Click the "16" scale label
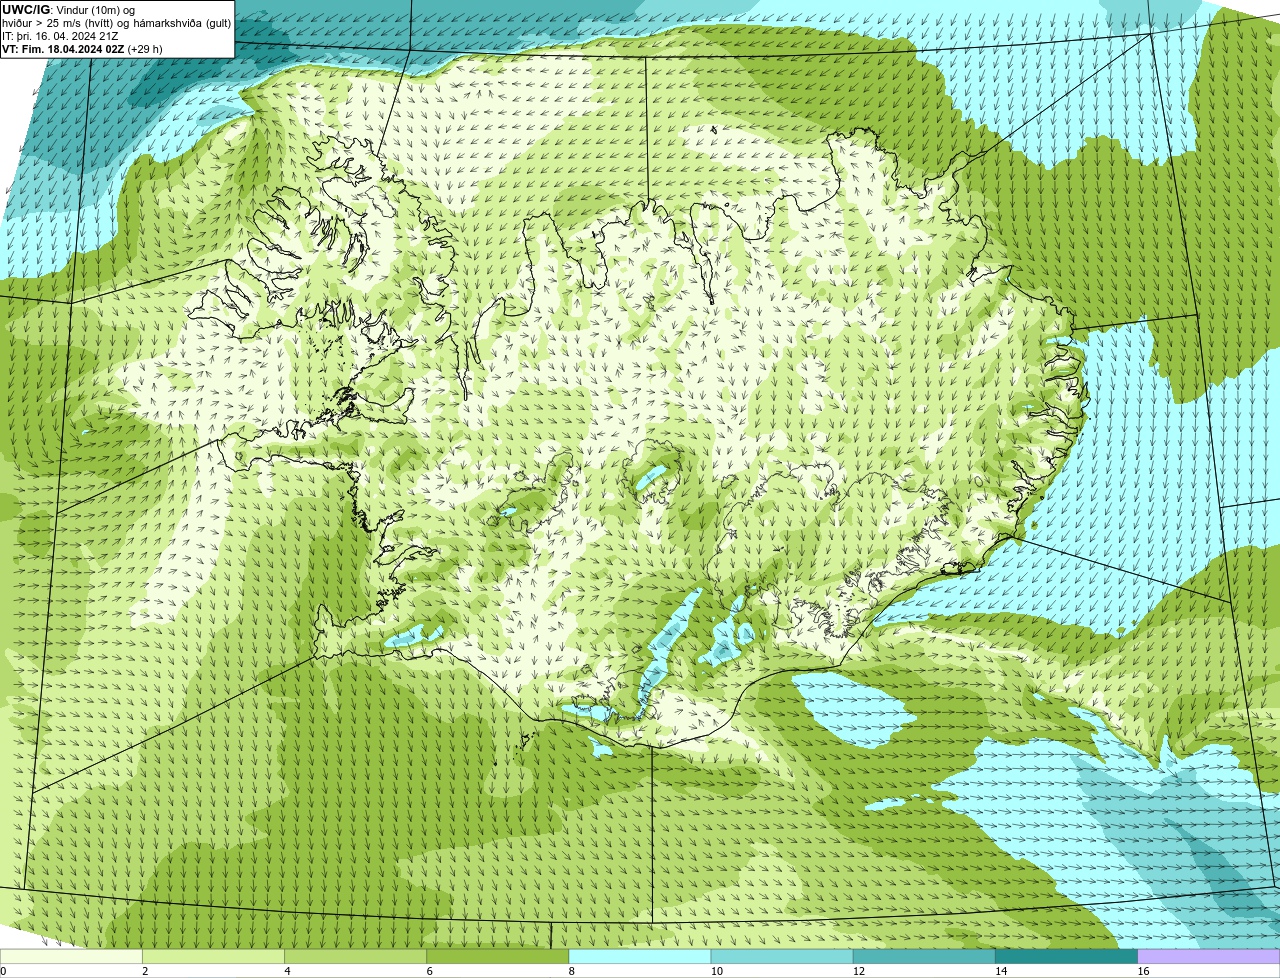1280x978 pixels. (x=1143, y=971)
